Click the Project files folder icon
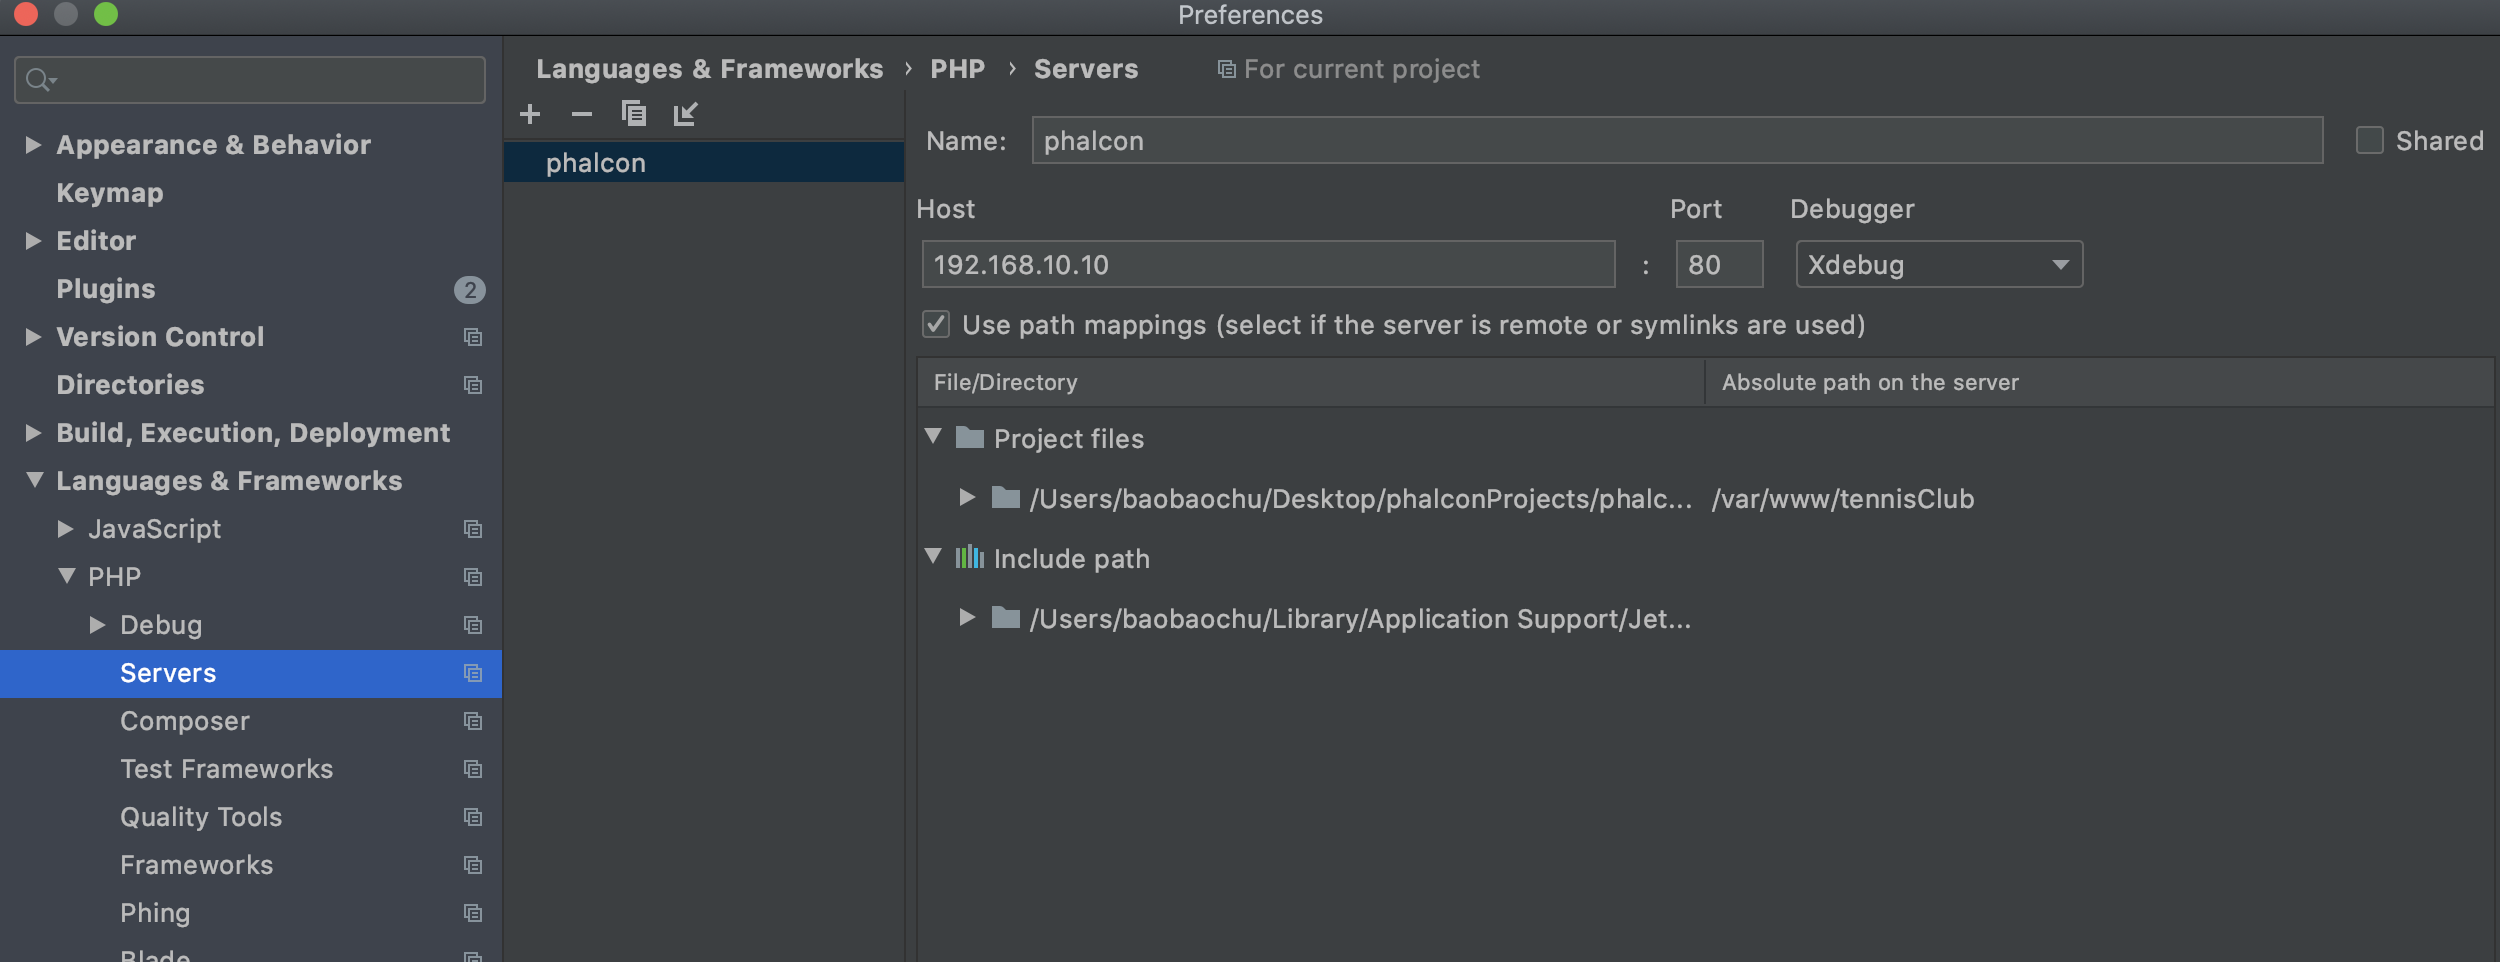The width and height of the screenshot is (2500, 962). pyautogui.click(x=969, y=437)
